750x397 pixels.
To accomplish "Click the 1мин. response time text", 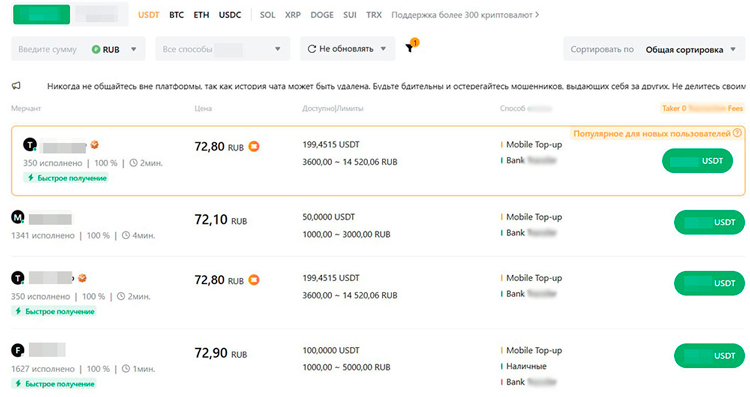I will [x=143, y=369].
